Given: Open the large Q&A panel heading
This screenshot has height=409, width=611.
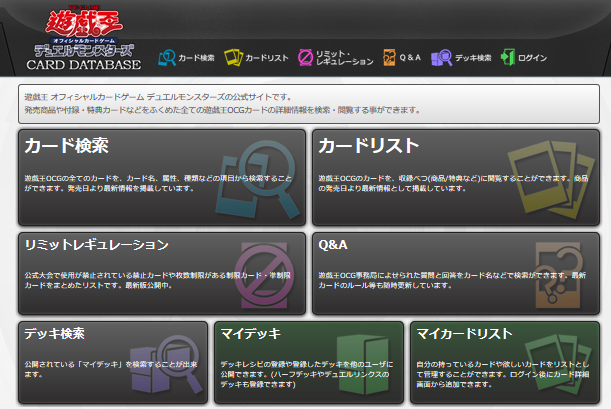Looking at the screenshot, I should coord(333,245).
